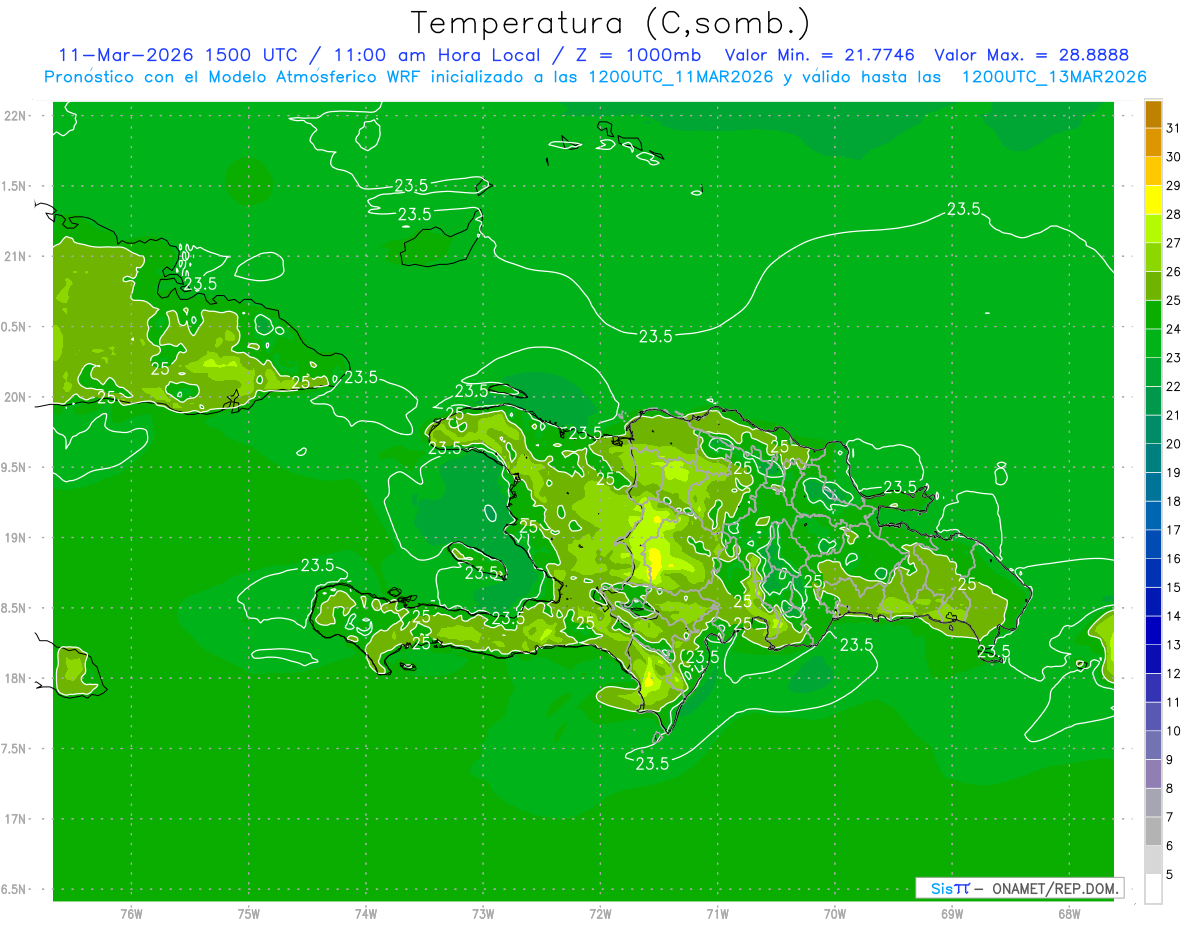Click the '70W' longitude label
This screenshot has width=1200, height=927.
point(835,913)
